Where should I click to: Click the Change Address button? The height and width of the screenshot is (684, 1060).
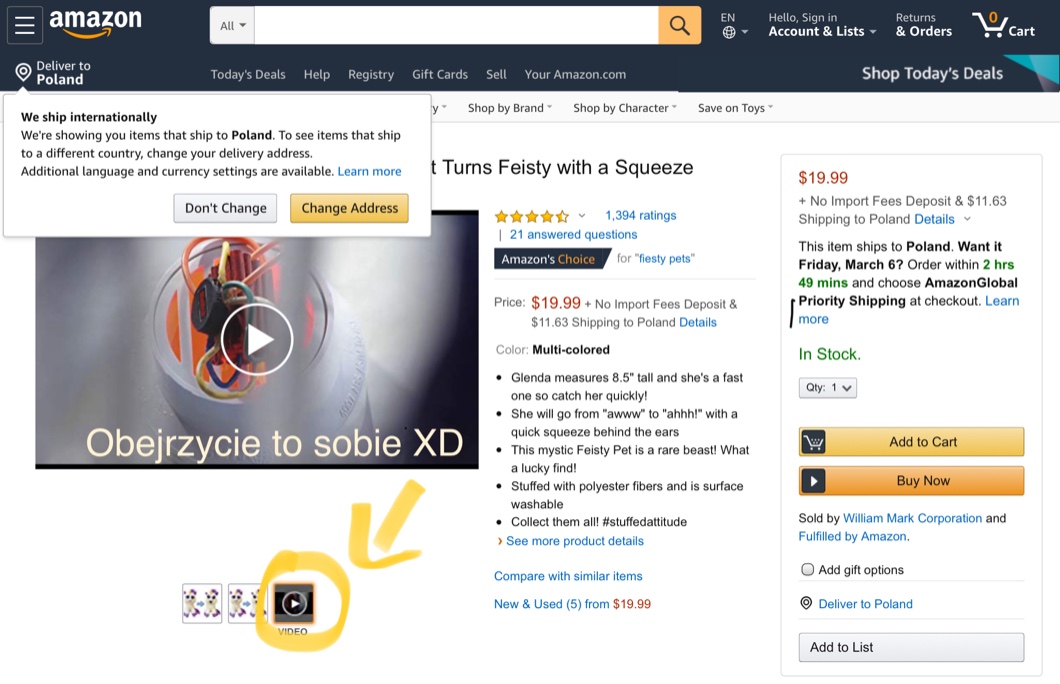pyautogui.click(x=349, y=208)
